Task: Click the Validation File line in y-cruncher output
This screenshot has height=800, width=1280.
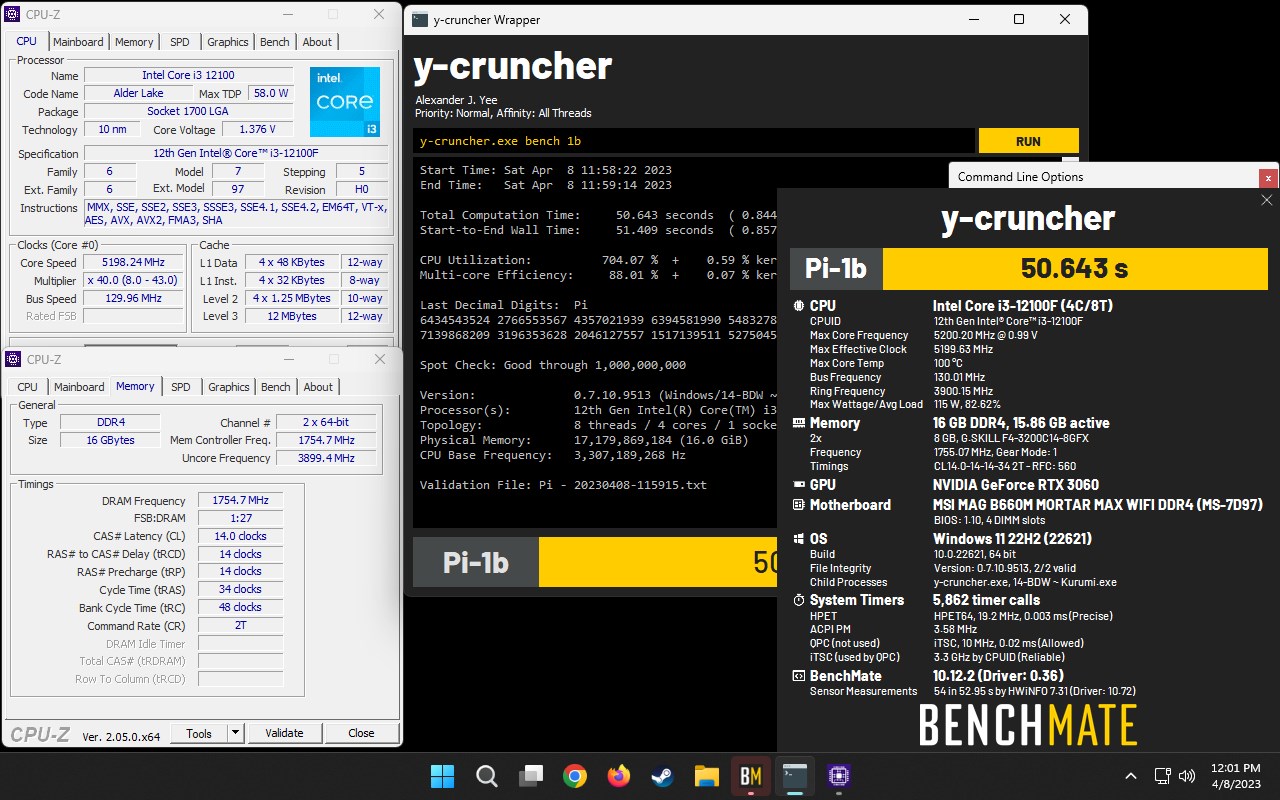Action: coord(563,485)
